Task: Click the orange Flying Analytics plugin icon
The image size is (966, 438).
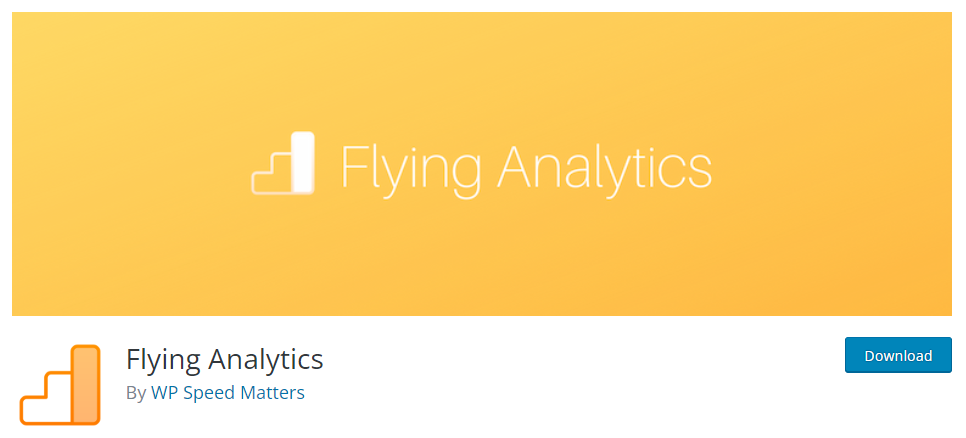Action: pyautogui.click(x=60, y=385)
